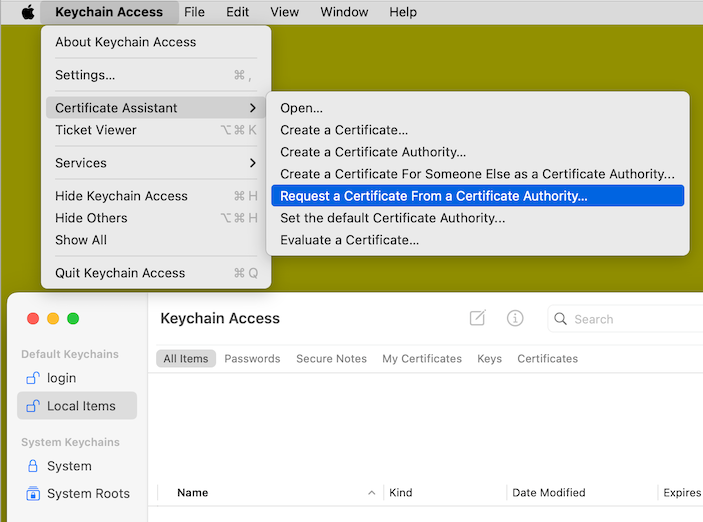
Task: Open System Roots keychain
Action: [x=87, y=493]
